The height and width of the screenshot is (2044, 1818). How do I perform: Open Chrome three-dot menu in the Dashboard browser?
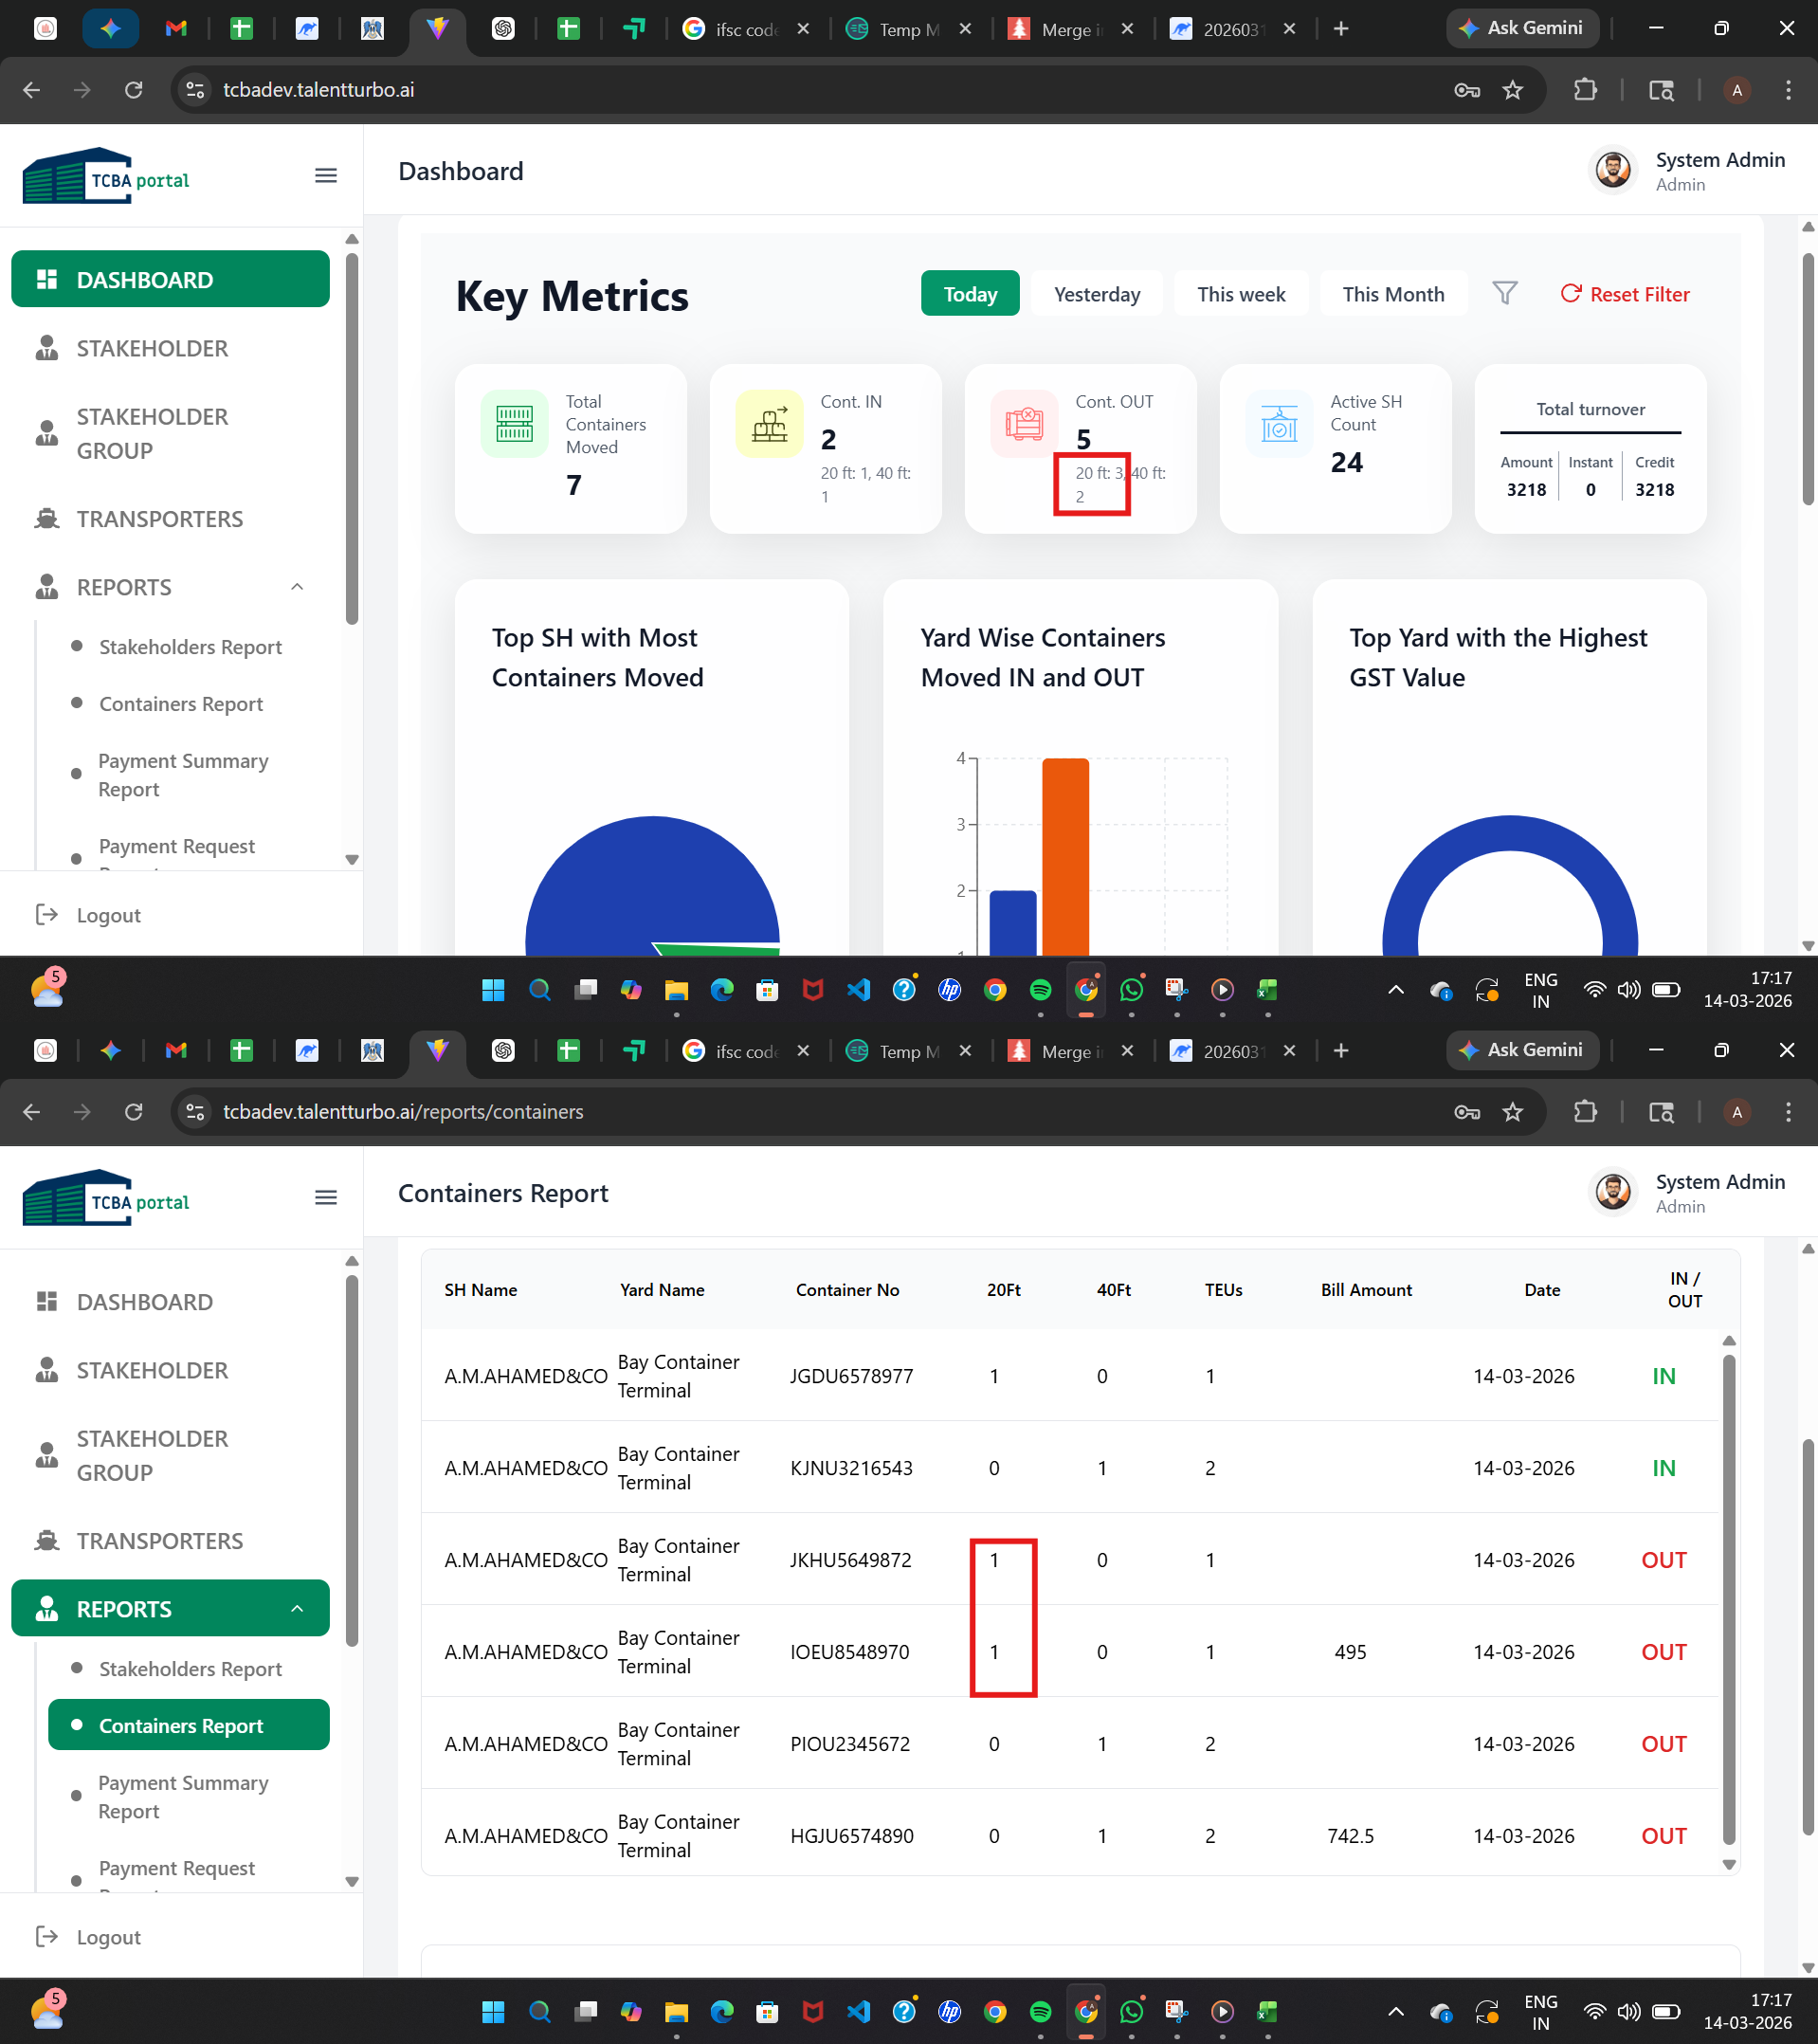1788,90
